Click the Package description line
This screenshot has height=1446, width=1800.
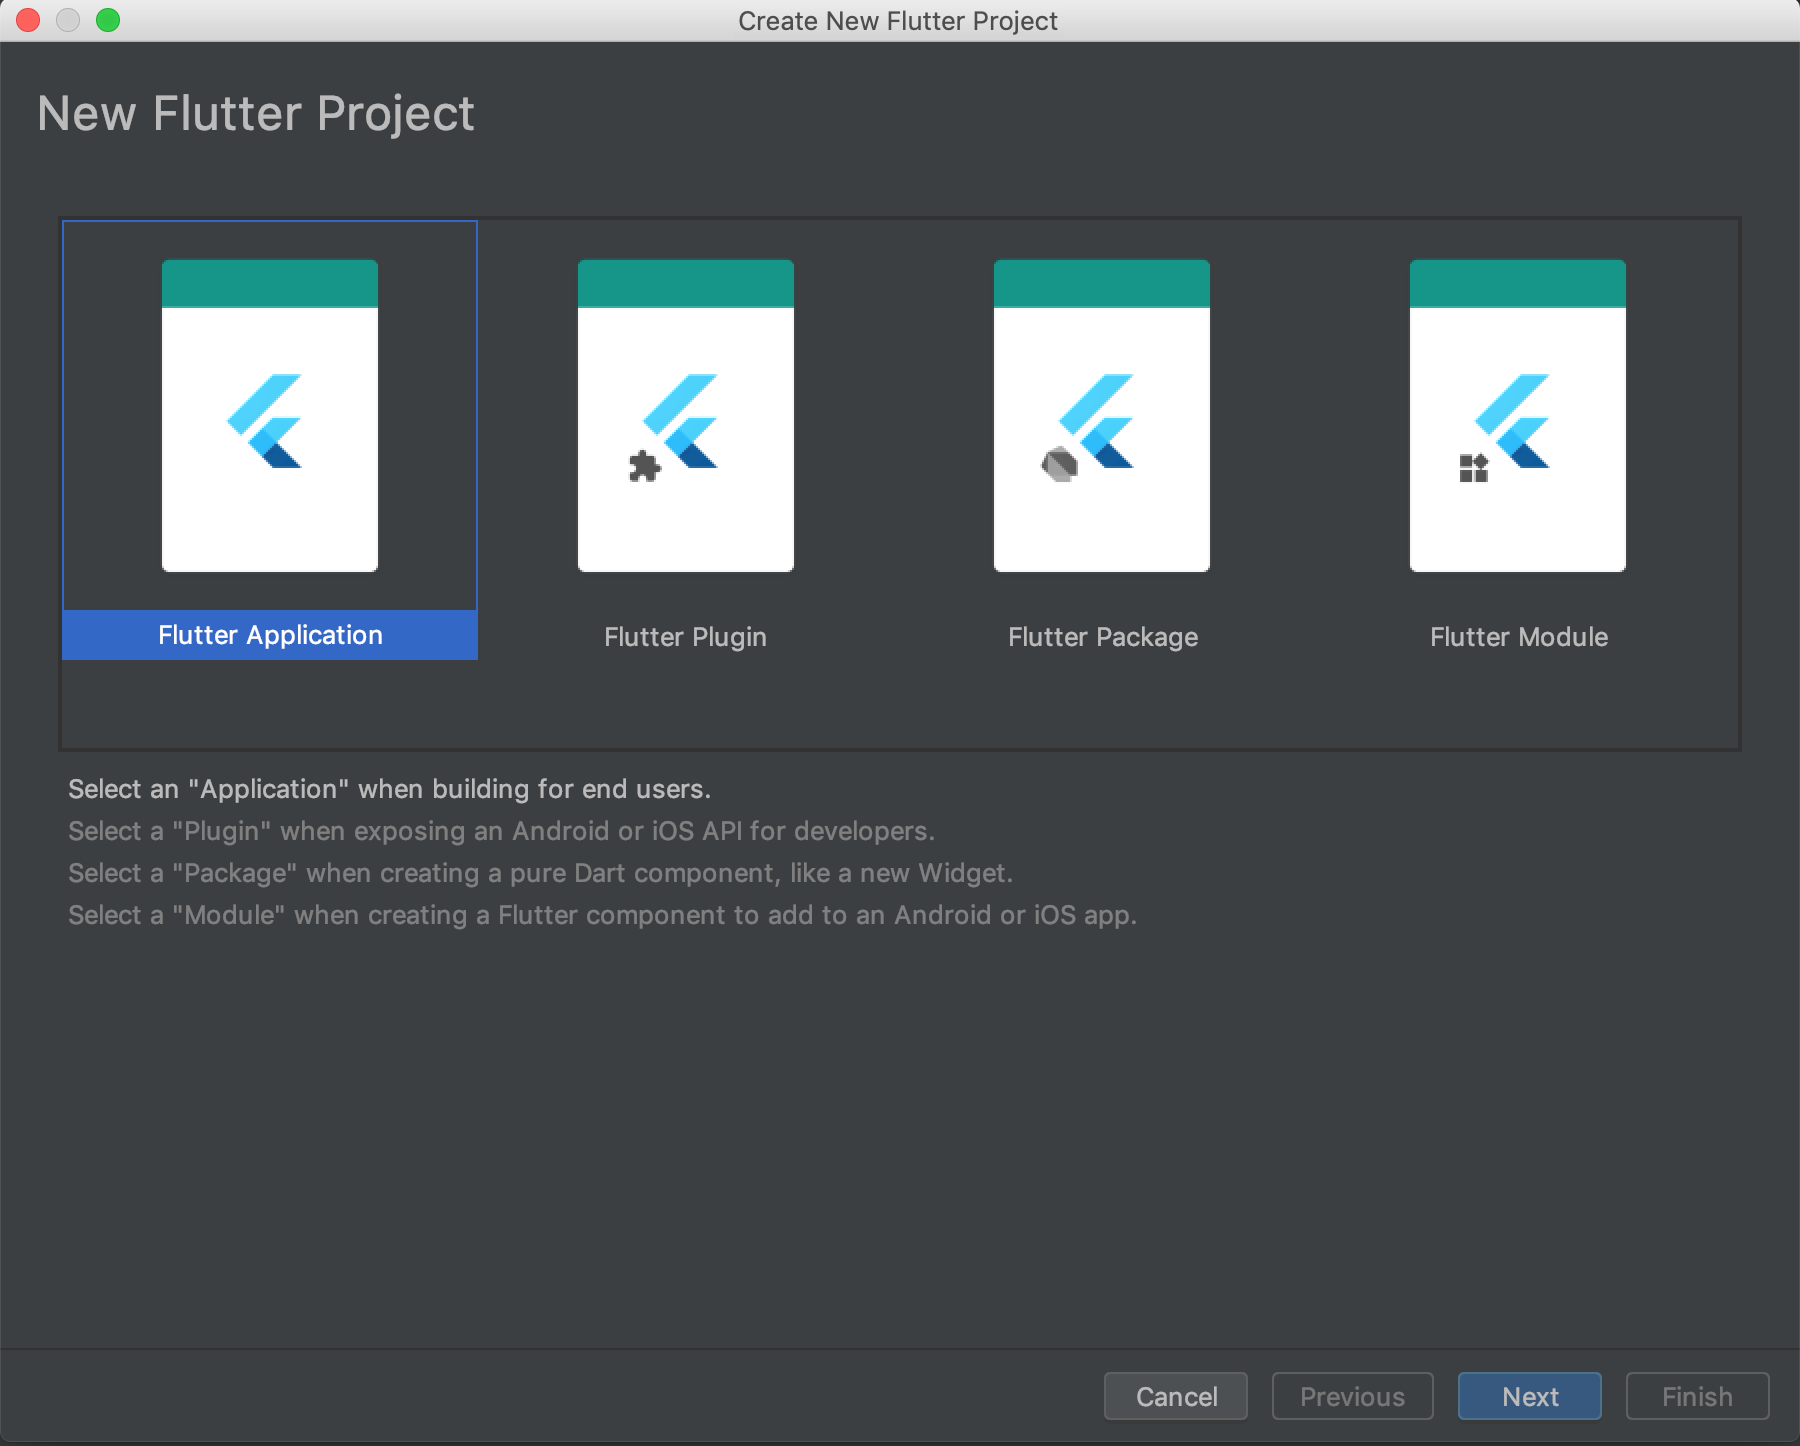click(541, 873)
